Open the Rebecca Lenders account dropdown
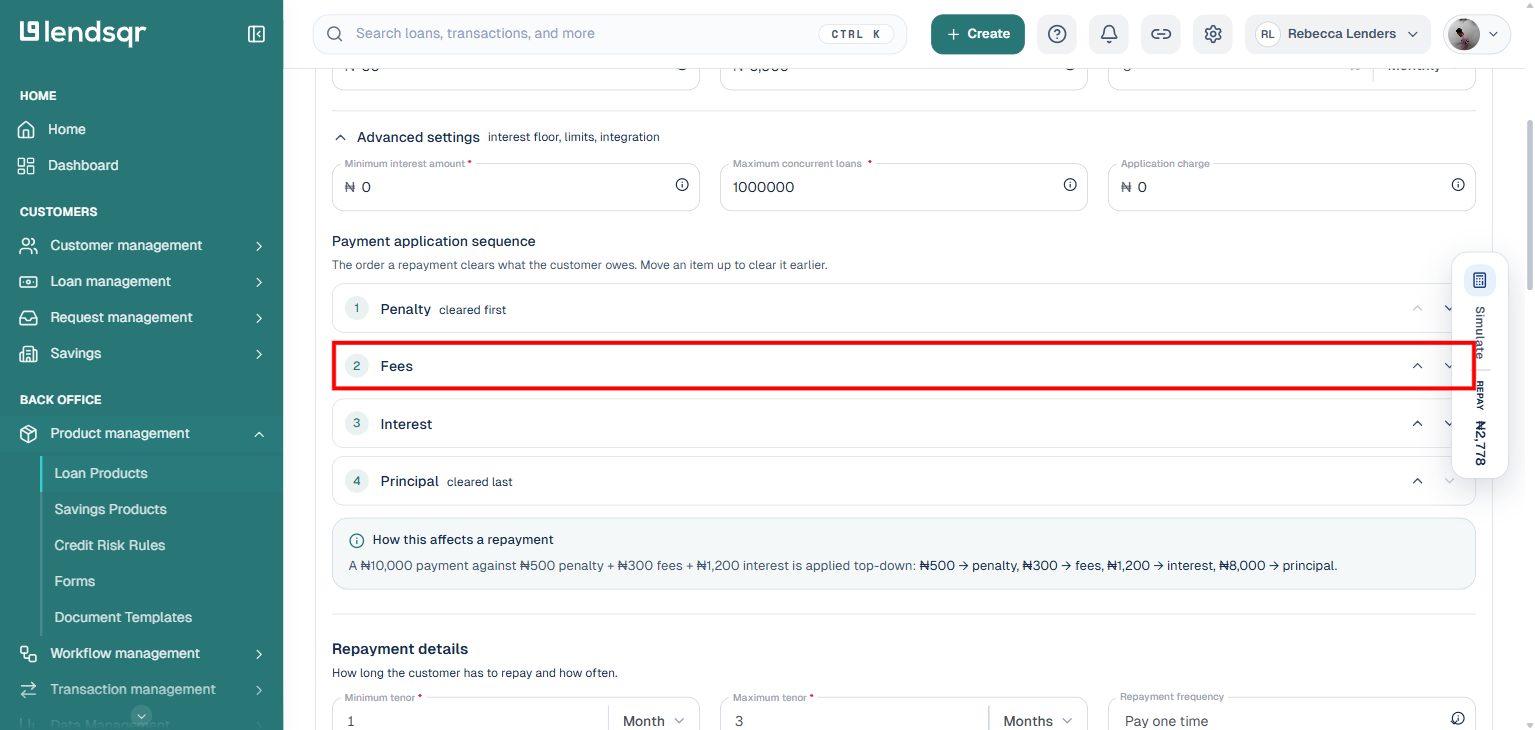 click(1339, 34)
